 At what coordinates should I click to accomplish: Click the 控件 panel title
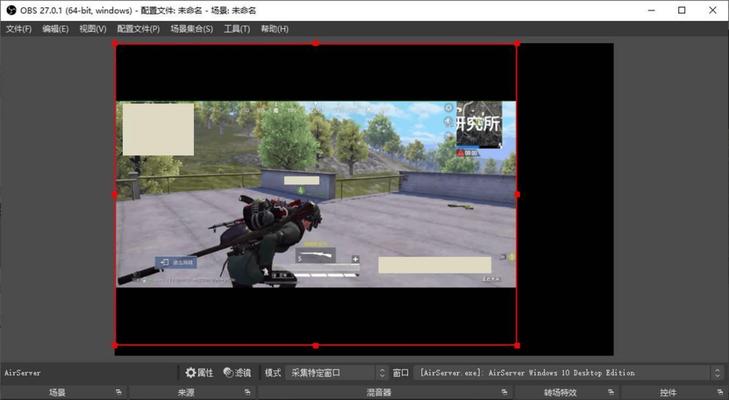(668, 393)
